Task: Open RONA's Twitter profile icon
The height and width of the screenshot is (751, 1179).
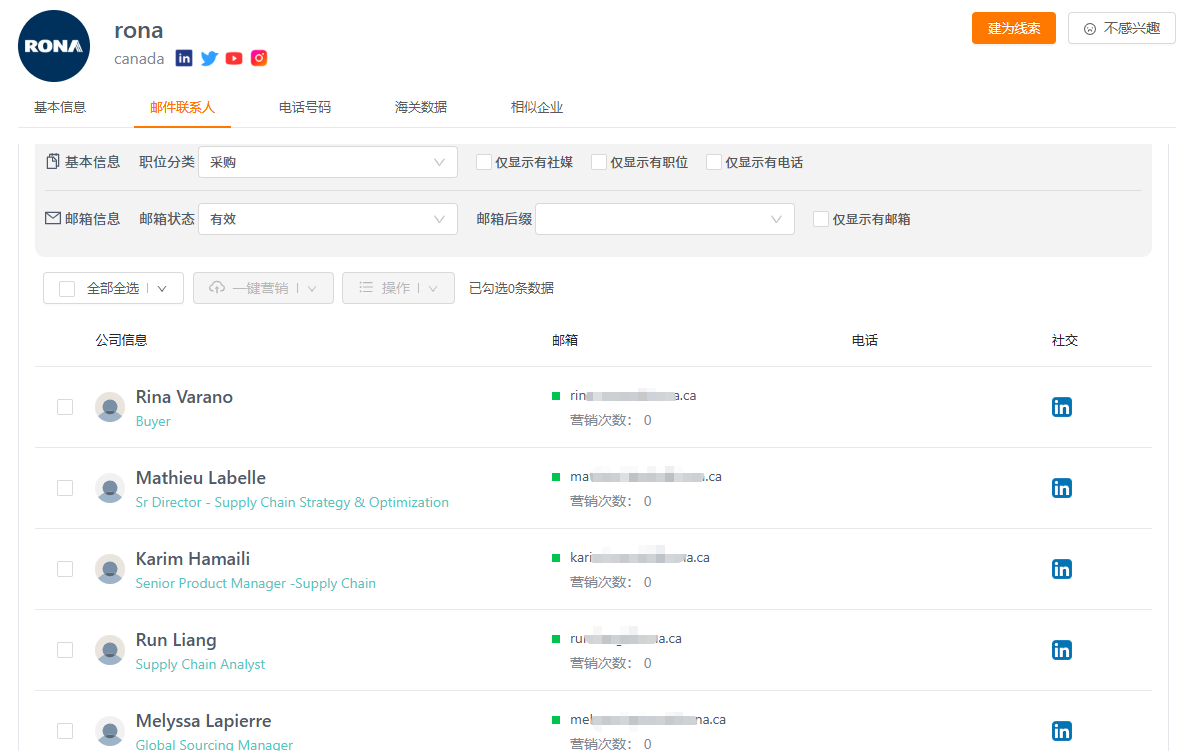Action: tap(209, 58)
